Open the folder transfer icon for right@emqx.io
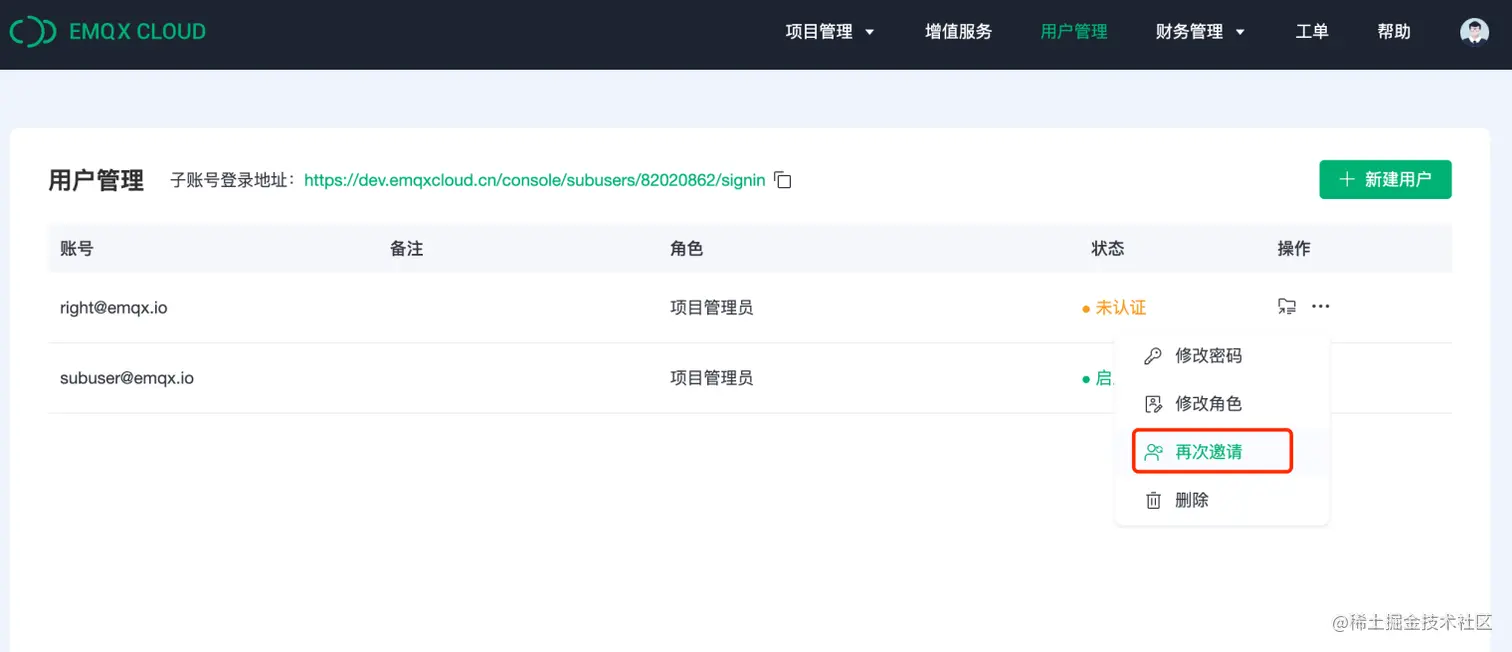Viewport: 1512px width, 652px height. coord(1287,306)
